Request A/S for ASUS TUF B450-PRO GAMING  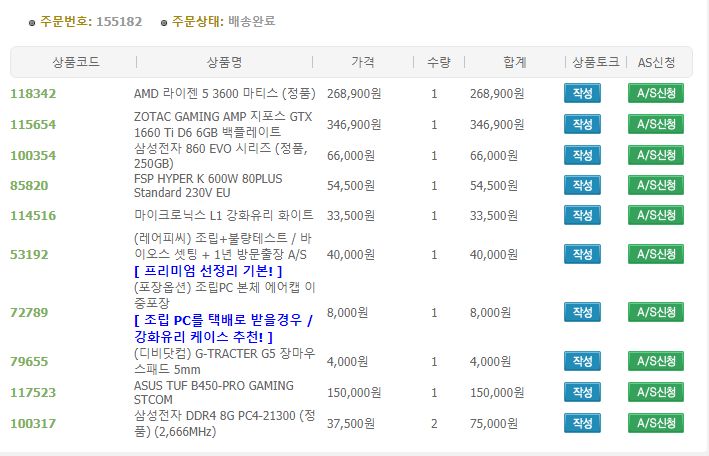pos(656,392)
